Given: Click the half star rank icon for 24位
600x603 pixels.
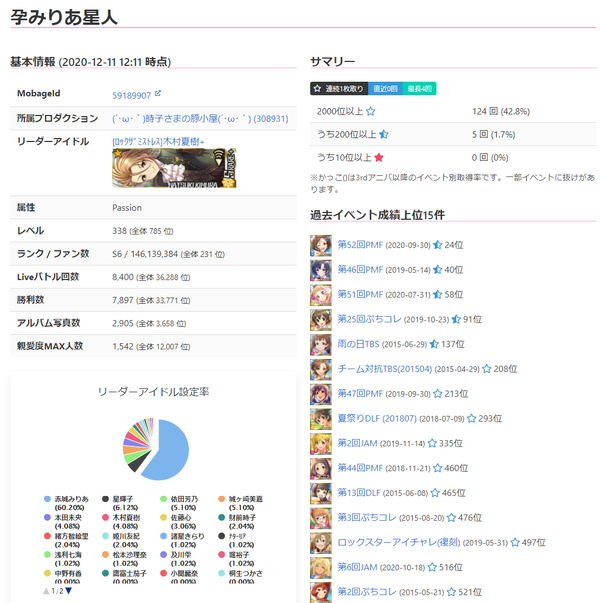Looking at the screenshot, I should [x=437, y=245].
